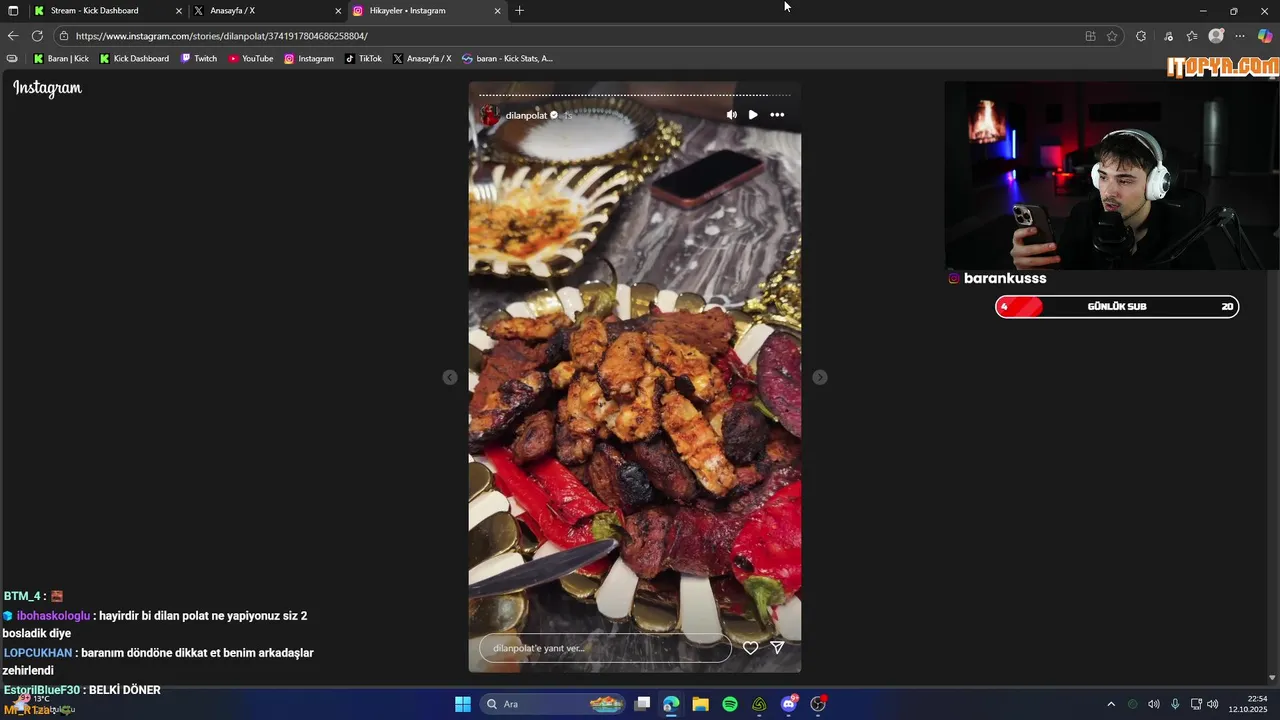
Task: Open dilanpolat profile from the username
Action: click(526, 116)
